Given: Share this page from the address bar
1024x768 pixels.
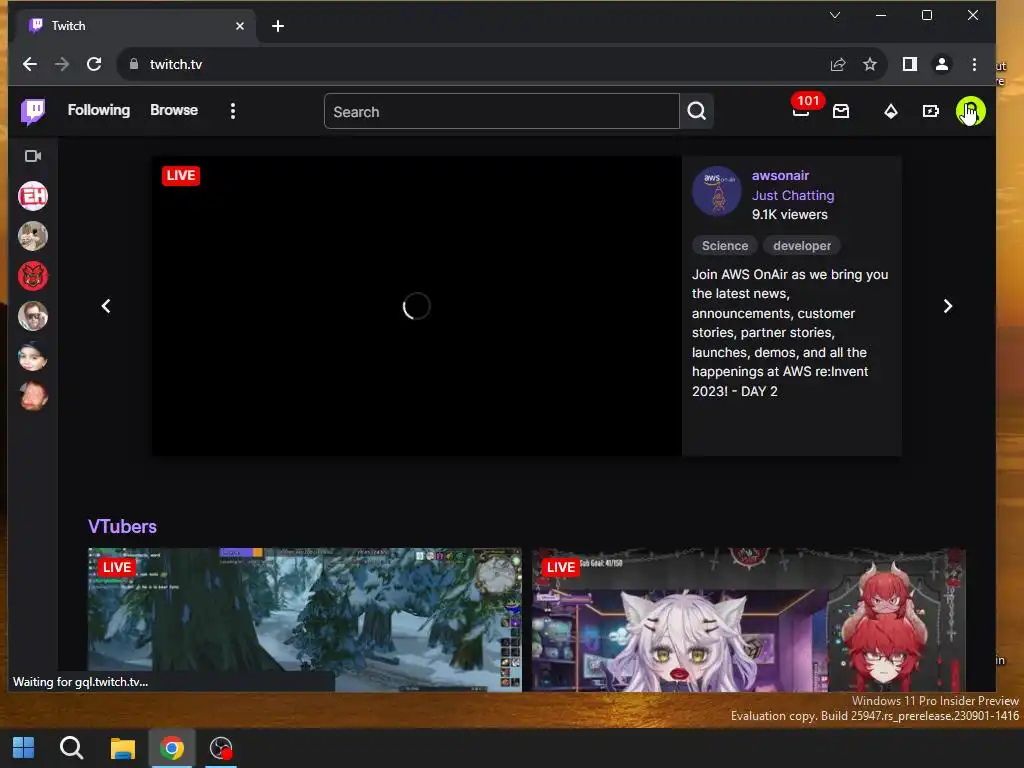Looking at the screenshot, I should coord(838,64).
